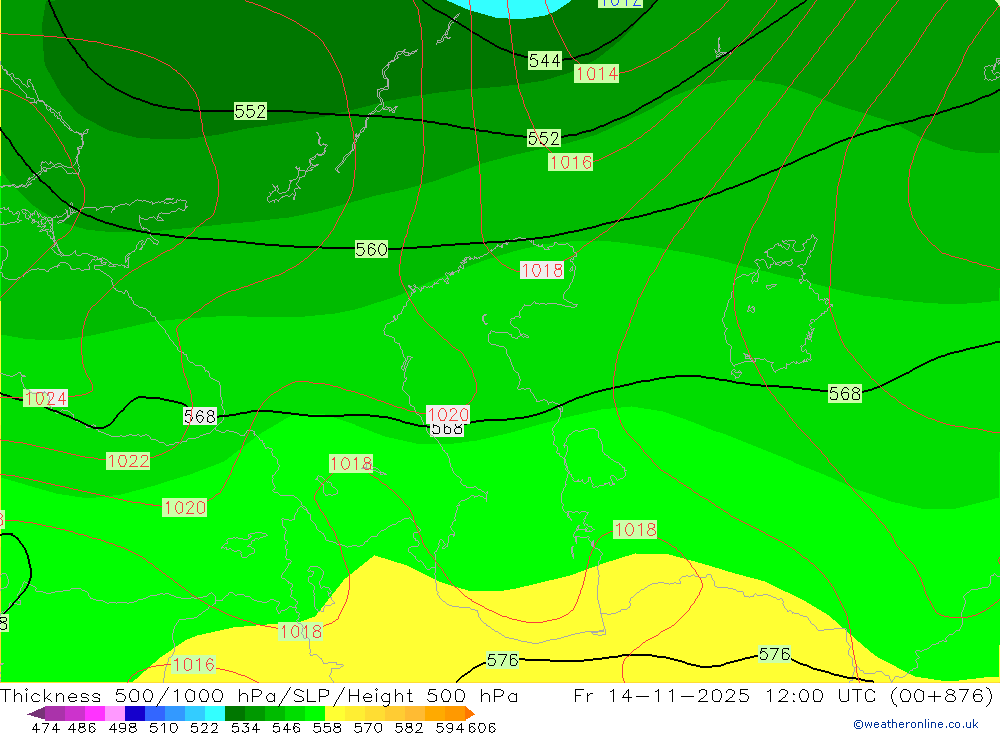
Task: Click the 560 height contour label
Action: click(371, 249)
